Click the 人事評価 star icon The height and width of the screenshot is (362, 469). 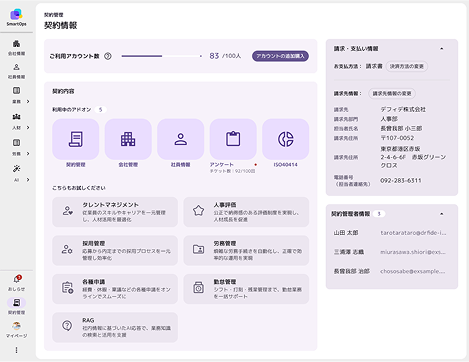click(x=199, y=211)
